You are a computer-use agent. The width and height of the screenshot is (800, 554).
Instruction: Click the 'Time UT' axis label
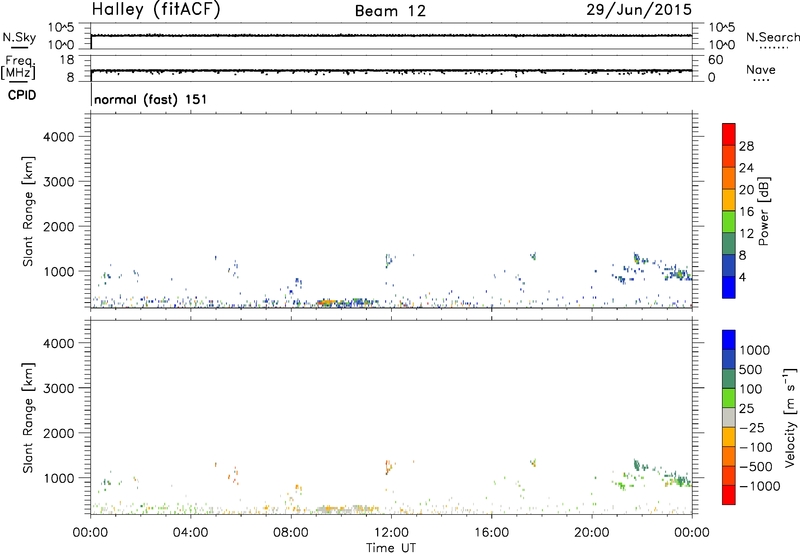391,548
